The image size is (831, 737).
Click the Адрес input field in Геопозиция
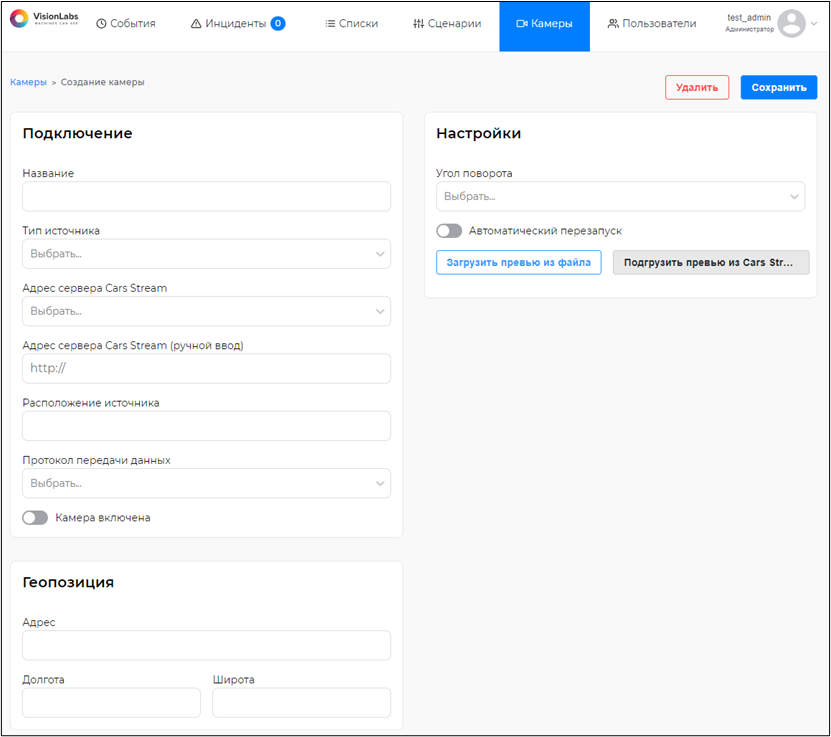[x=206, y=645]
